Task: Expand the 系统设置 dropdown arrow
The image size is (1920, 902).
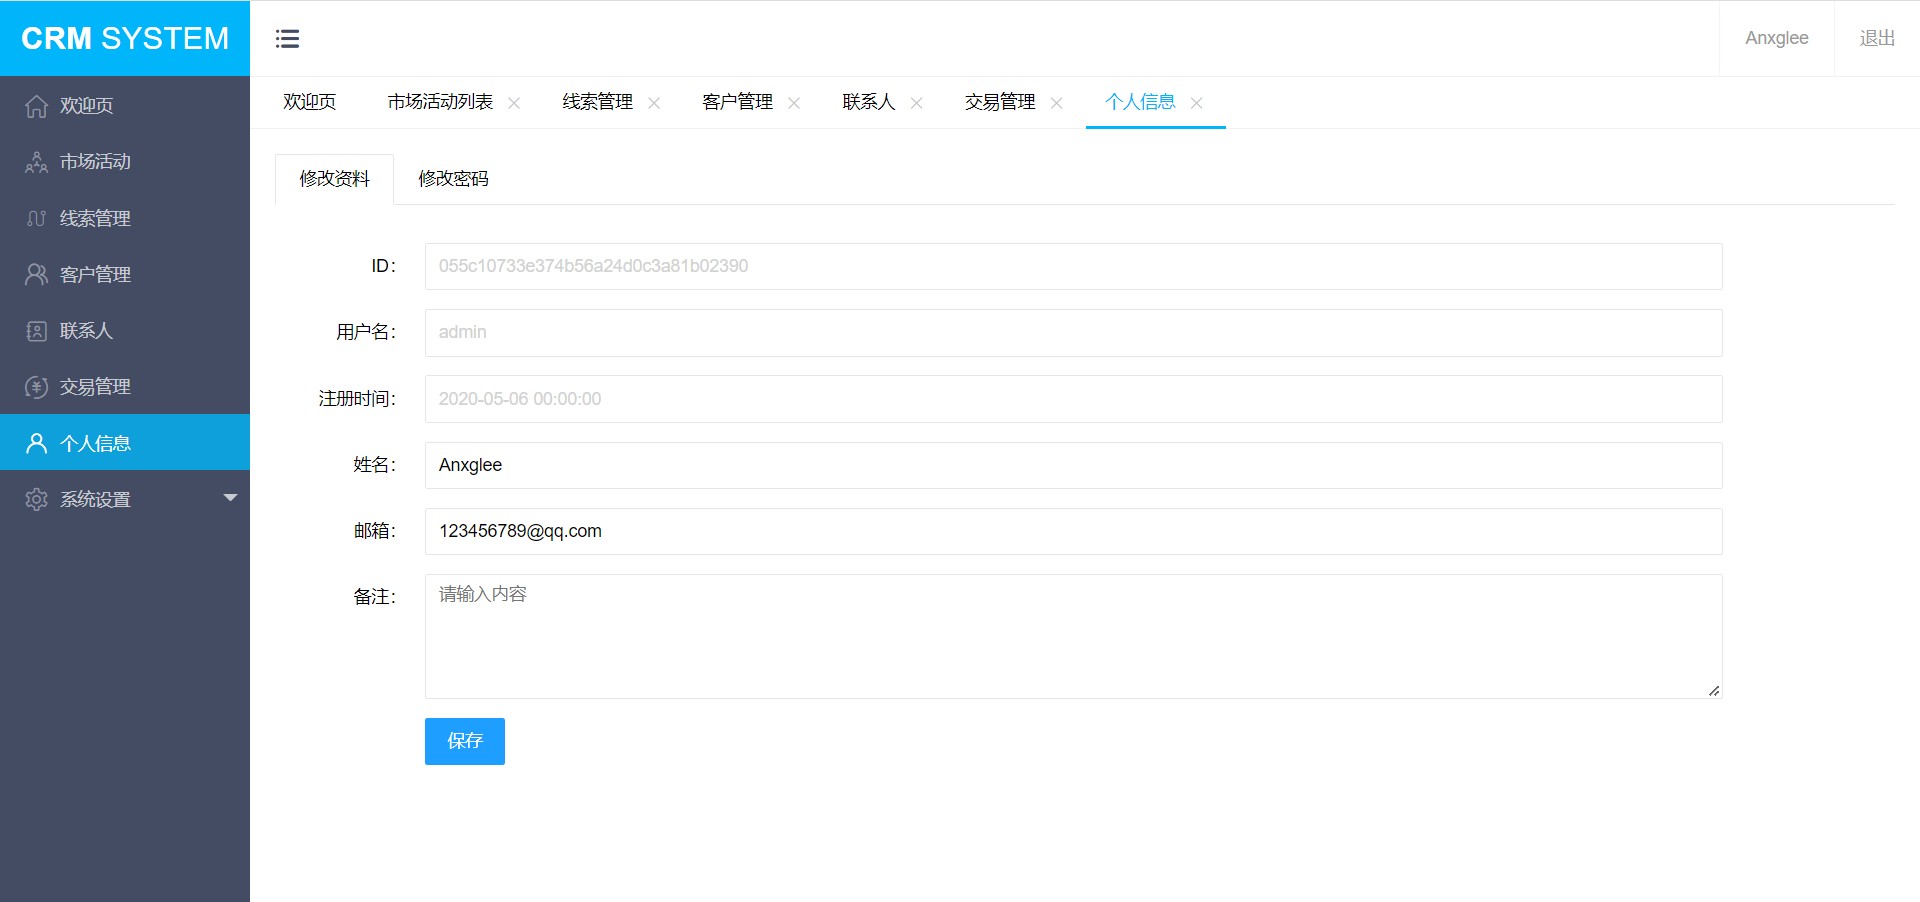Action: [230, 498]
